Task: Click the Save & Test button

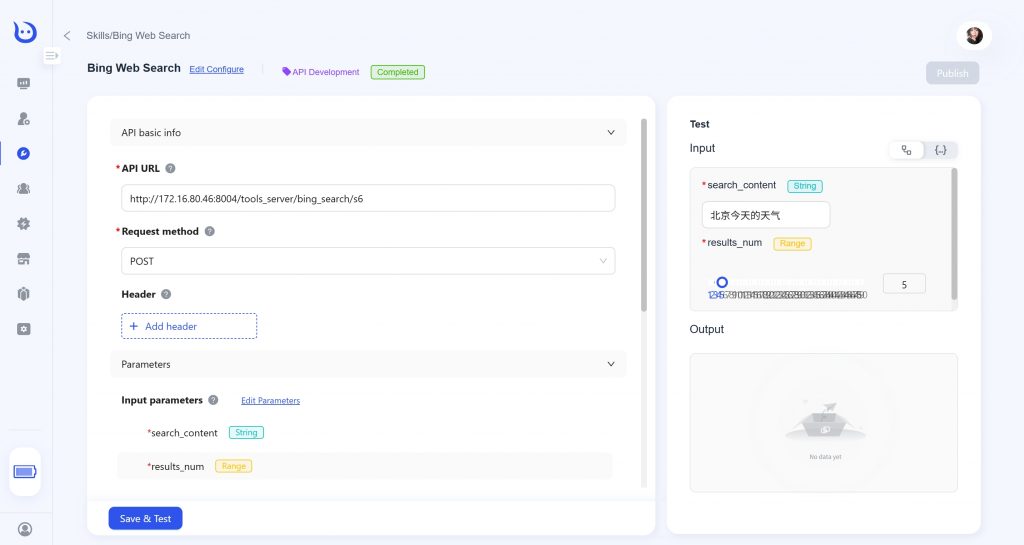Action: click(x=145, y=518)
